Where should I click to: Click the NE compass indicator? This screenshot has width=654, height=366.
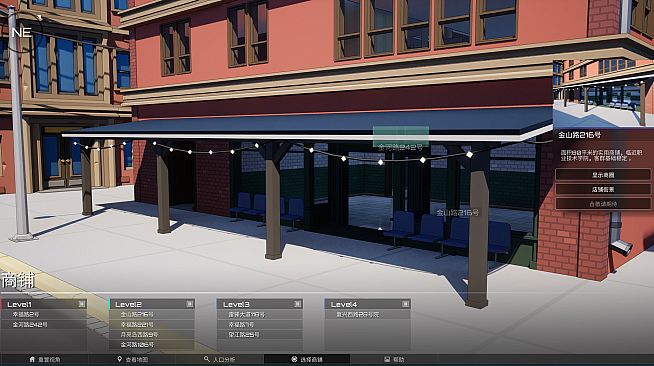tap(21, 33)
